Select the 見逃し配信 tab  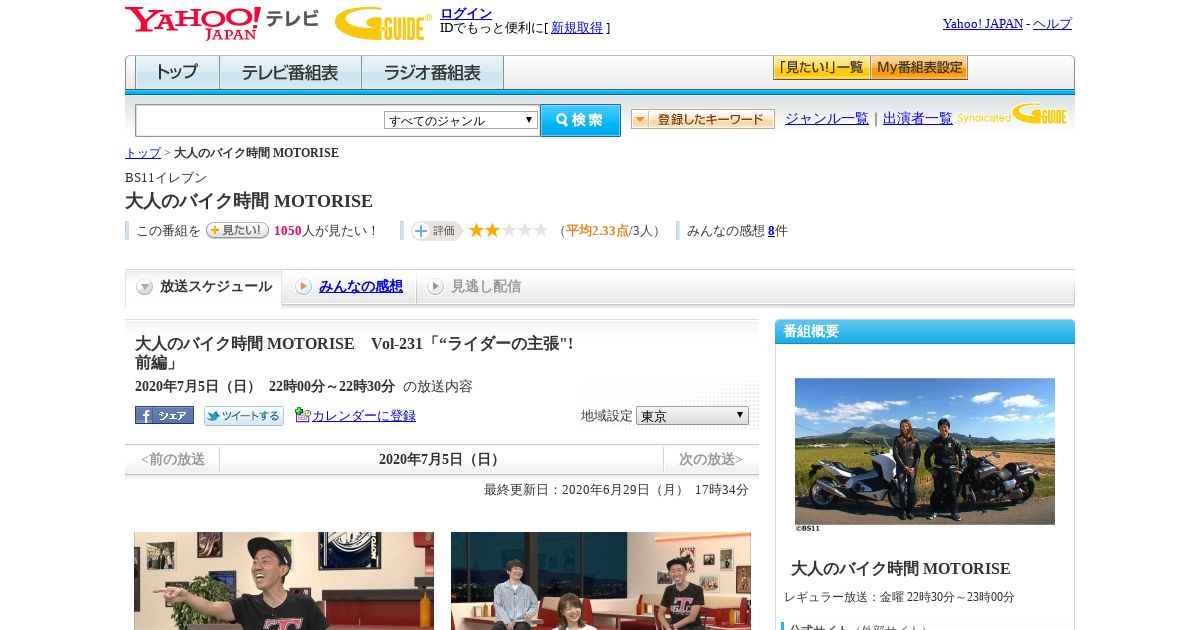click(474, 287)
